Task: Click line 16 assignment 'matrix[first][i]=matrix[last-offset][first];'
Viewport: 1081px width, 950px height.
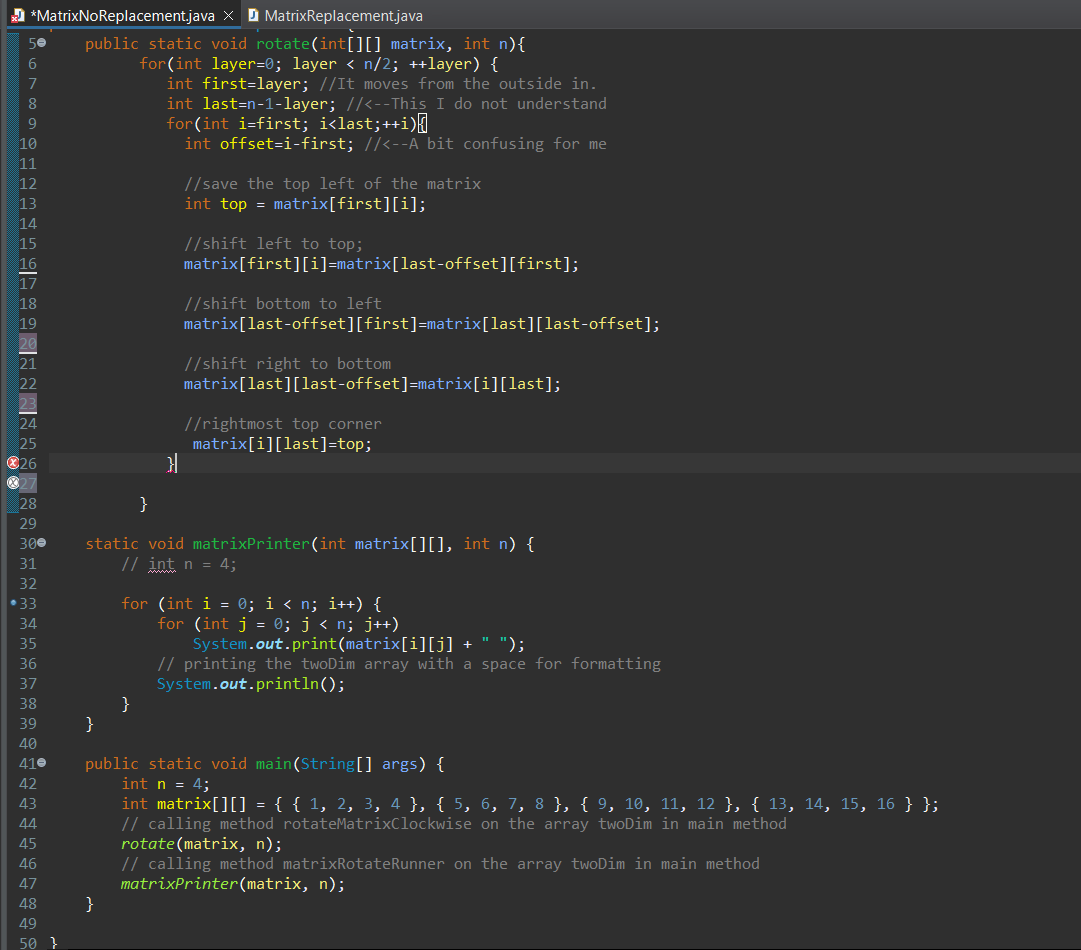Action: tap(381, 264)
